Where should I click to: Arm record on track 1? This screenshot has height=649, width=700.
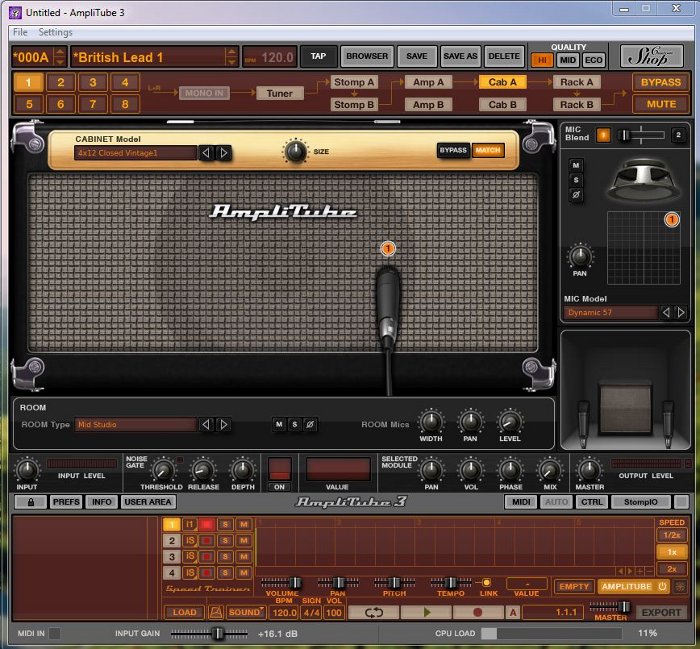(x=207, y=524)
